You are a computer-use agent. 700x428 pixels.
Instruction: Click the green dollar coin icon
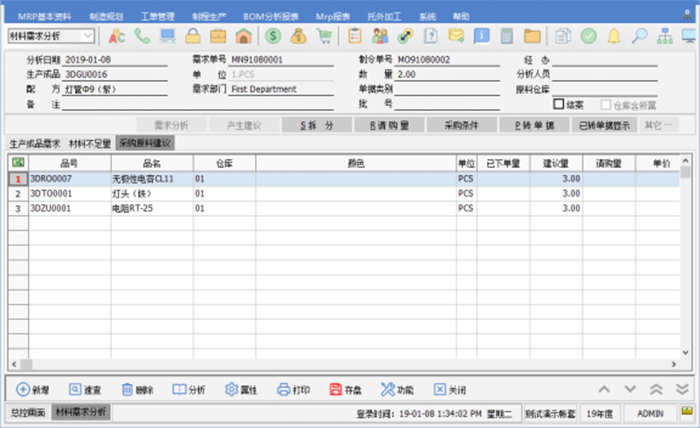(x=273, y=36)
